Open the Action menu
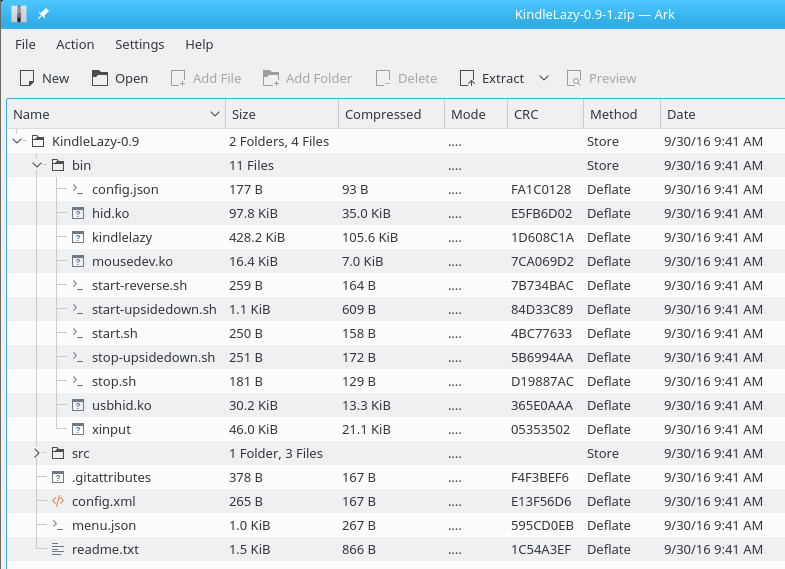 click(x=75, y=45)
